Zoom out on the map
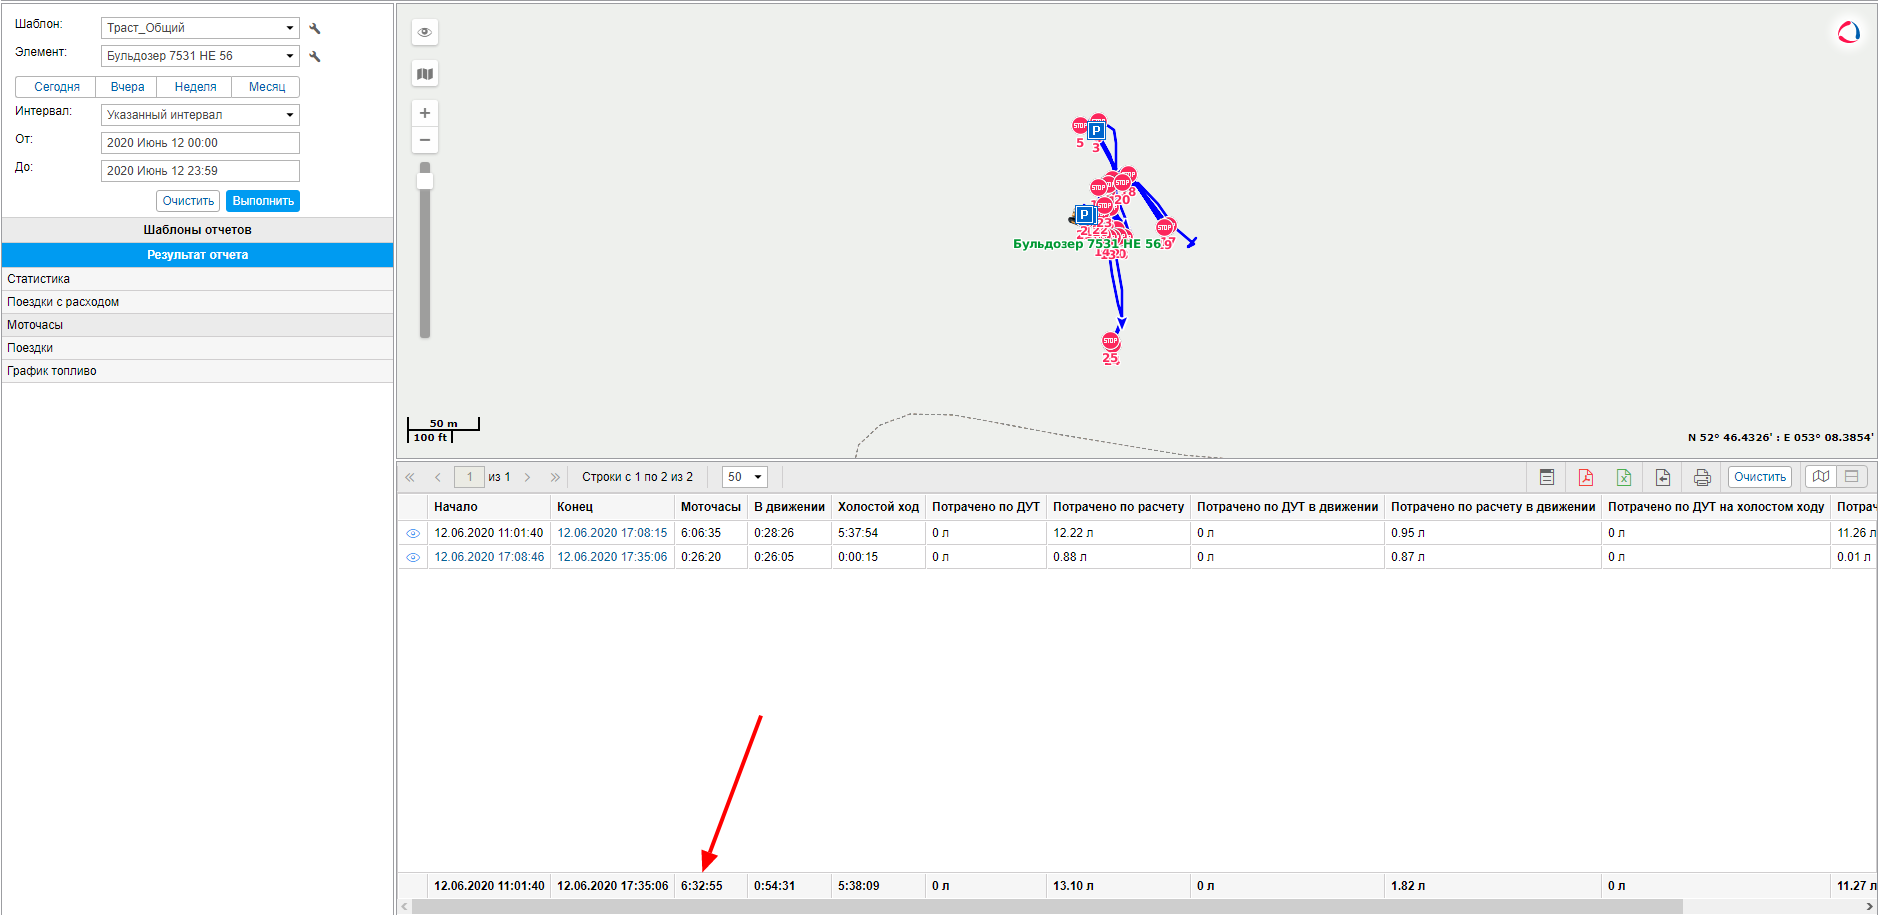 (x=425, y=140)
